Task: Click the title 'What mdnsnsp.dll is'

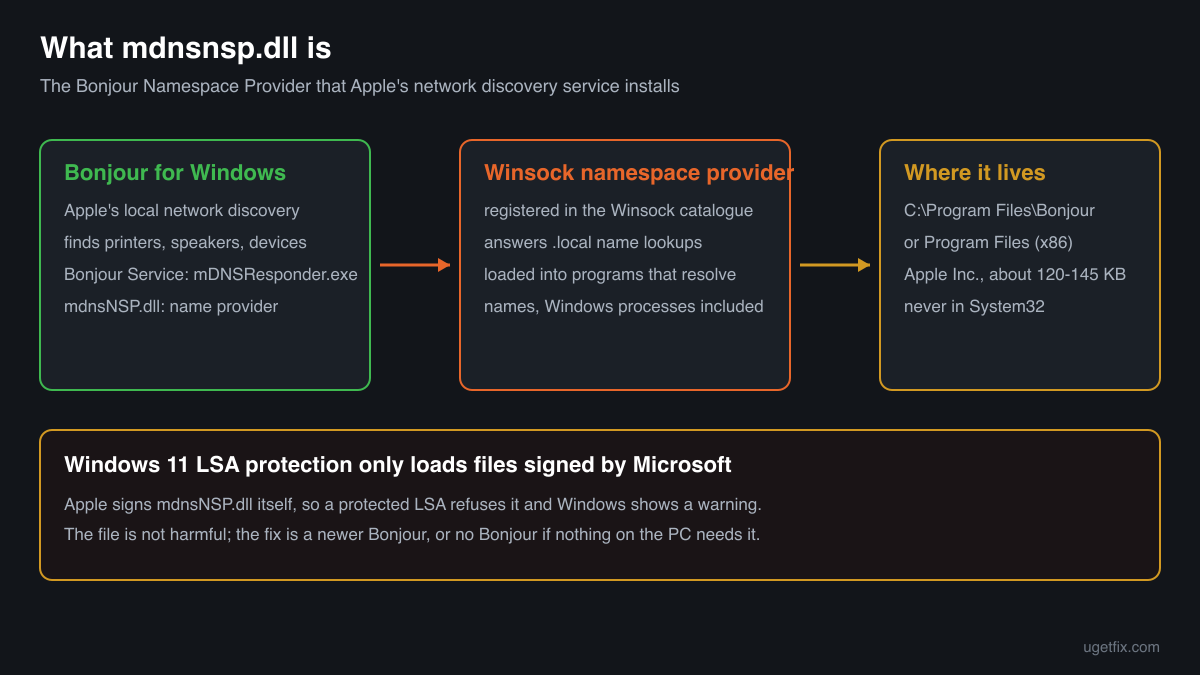Action: (x=185, y=47)
